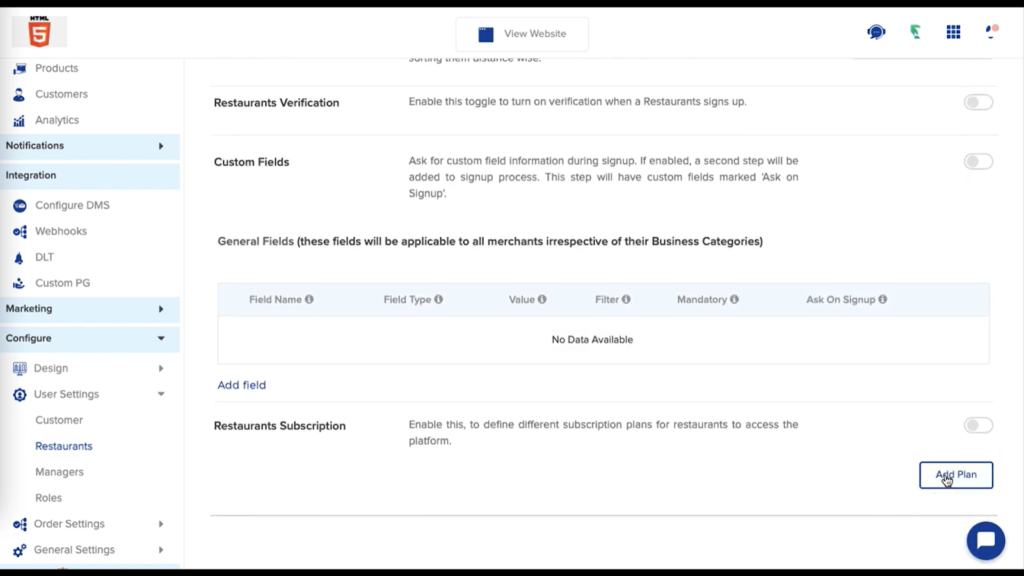Image resolution: width=1024 pixels, height=576 pixels.
Task: Collapse the User Settings submenu arrow
Action: tap(161, 394)
